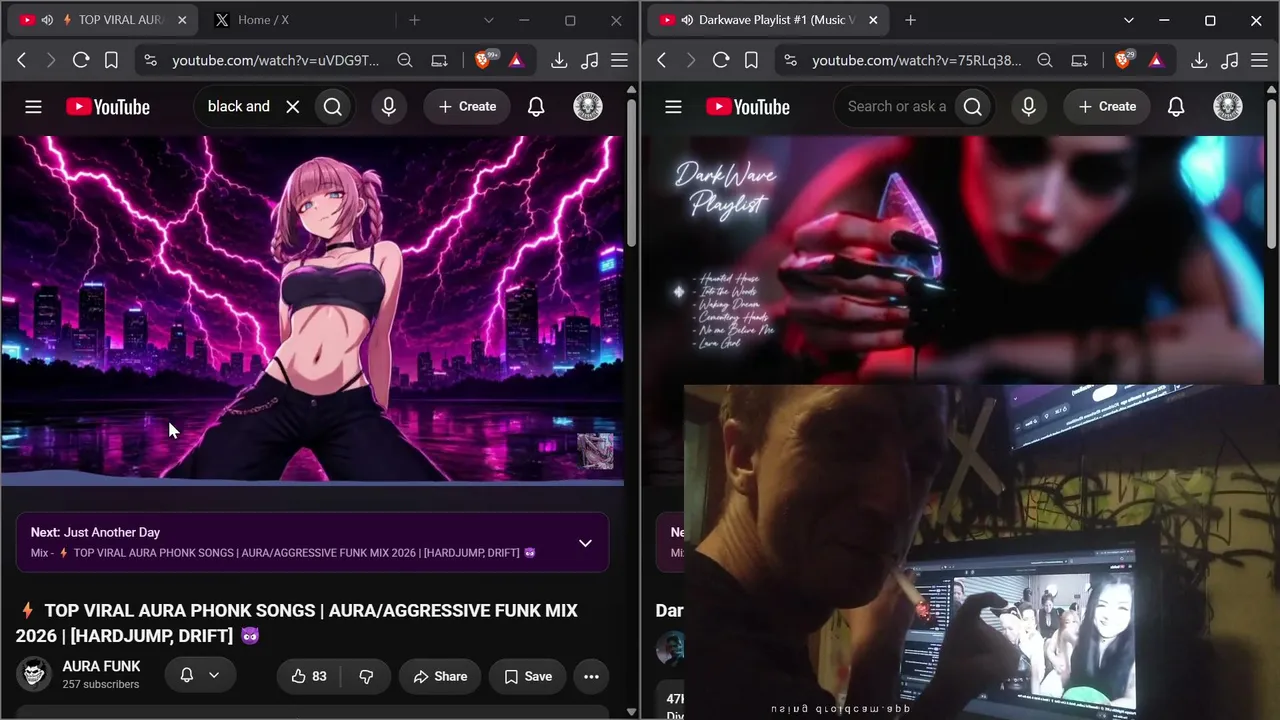View site information for left window URL
This screenshot has height=720, width=1280.
point(150,60)
